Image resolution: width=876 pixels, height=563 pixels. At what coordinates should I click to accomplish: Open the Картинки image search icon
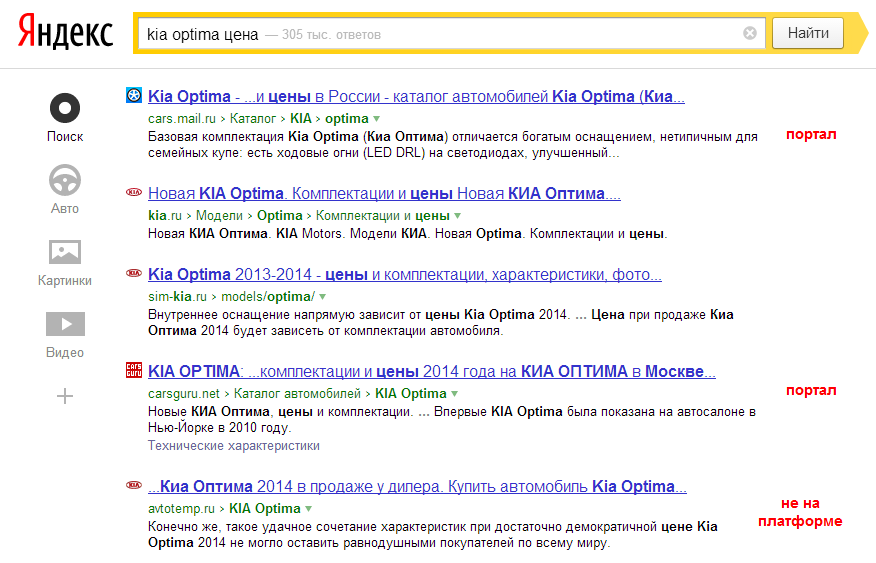coord(65,252)
